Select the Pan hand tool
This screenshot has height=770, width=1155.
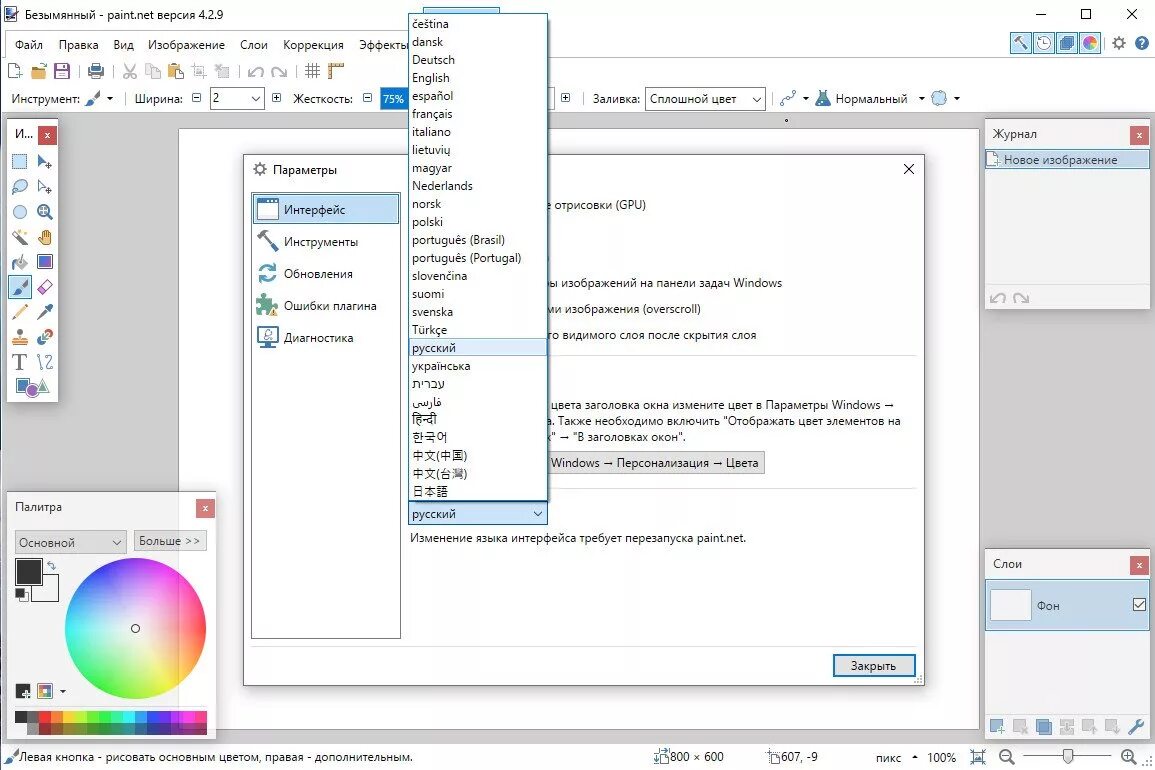(45, 237)
